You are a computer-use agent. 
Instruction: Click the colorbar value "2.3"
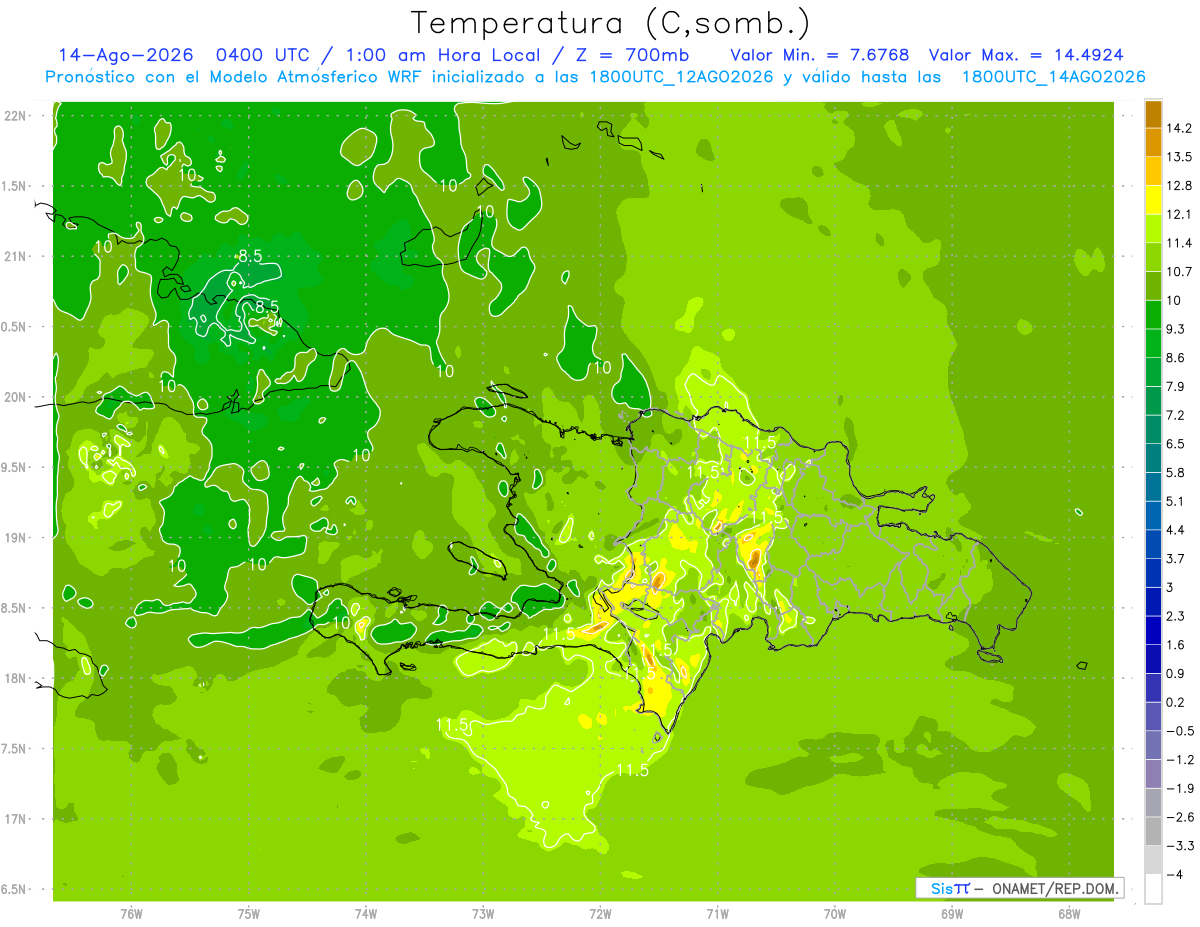coord(1176,616)
